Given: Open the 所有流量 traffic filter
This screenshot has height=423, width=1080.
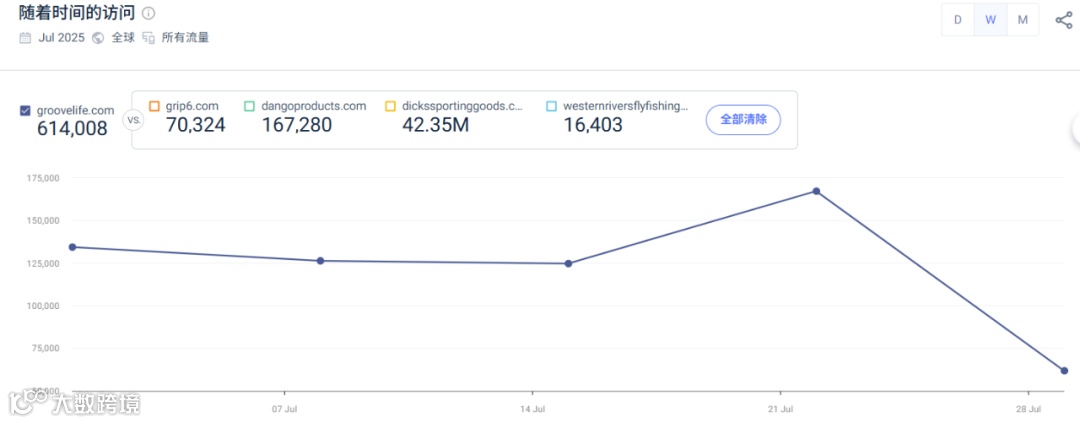Looking at the screenshot, I should [x=185, y=38].
